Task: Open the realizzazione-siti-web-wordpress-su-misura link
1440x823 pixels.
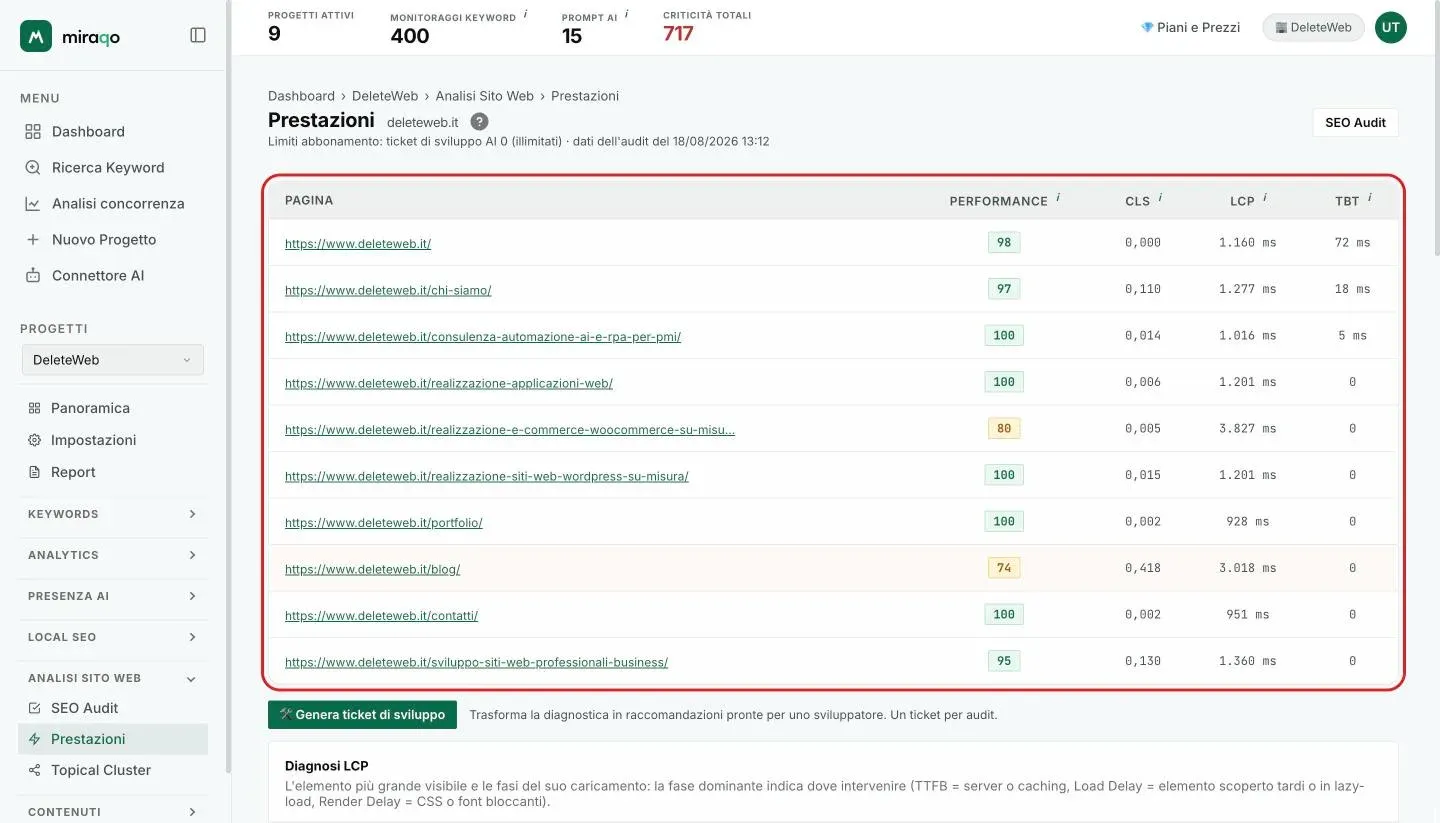Action: [x=487, y=476]
